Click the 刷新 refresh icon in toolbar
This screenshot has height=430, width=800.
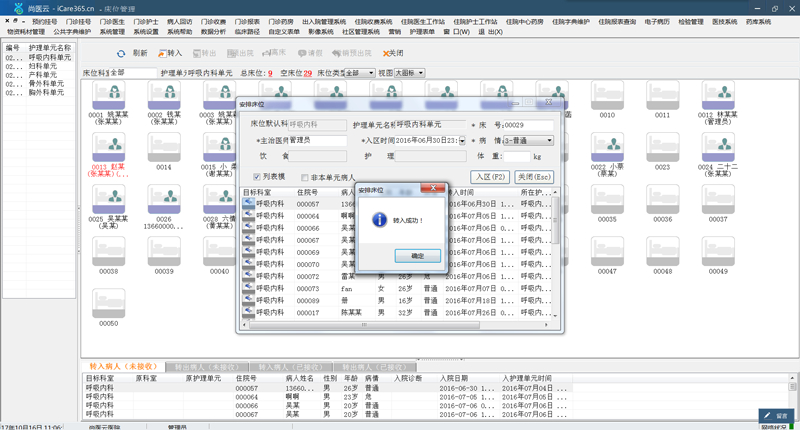click(121, 53)
